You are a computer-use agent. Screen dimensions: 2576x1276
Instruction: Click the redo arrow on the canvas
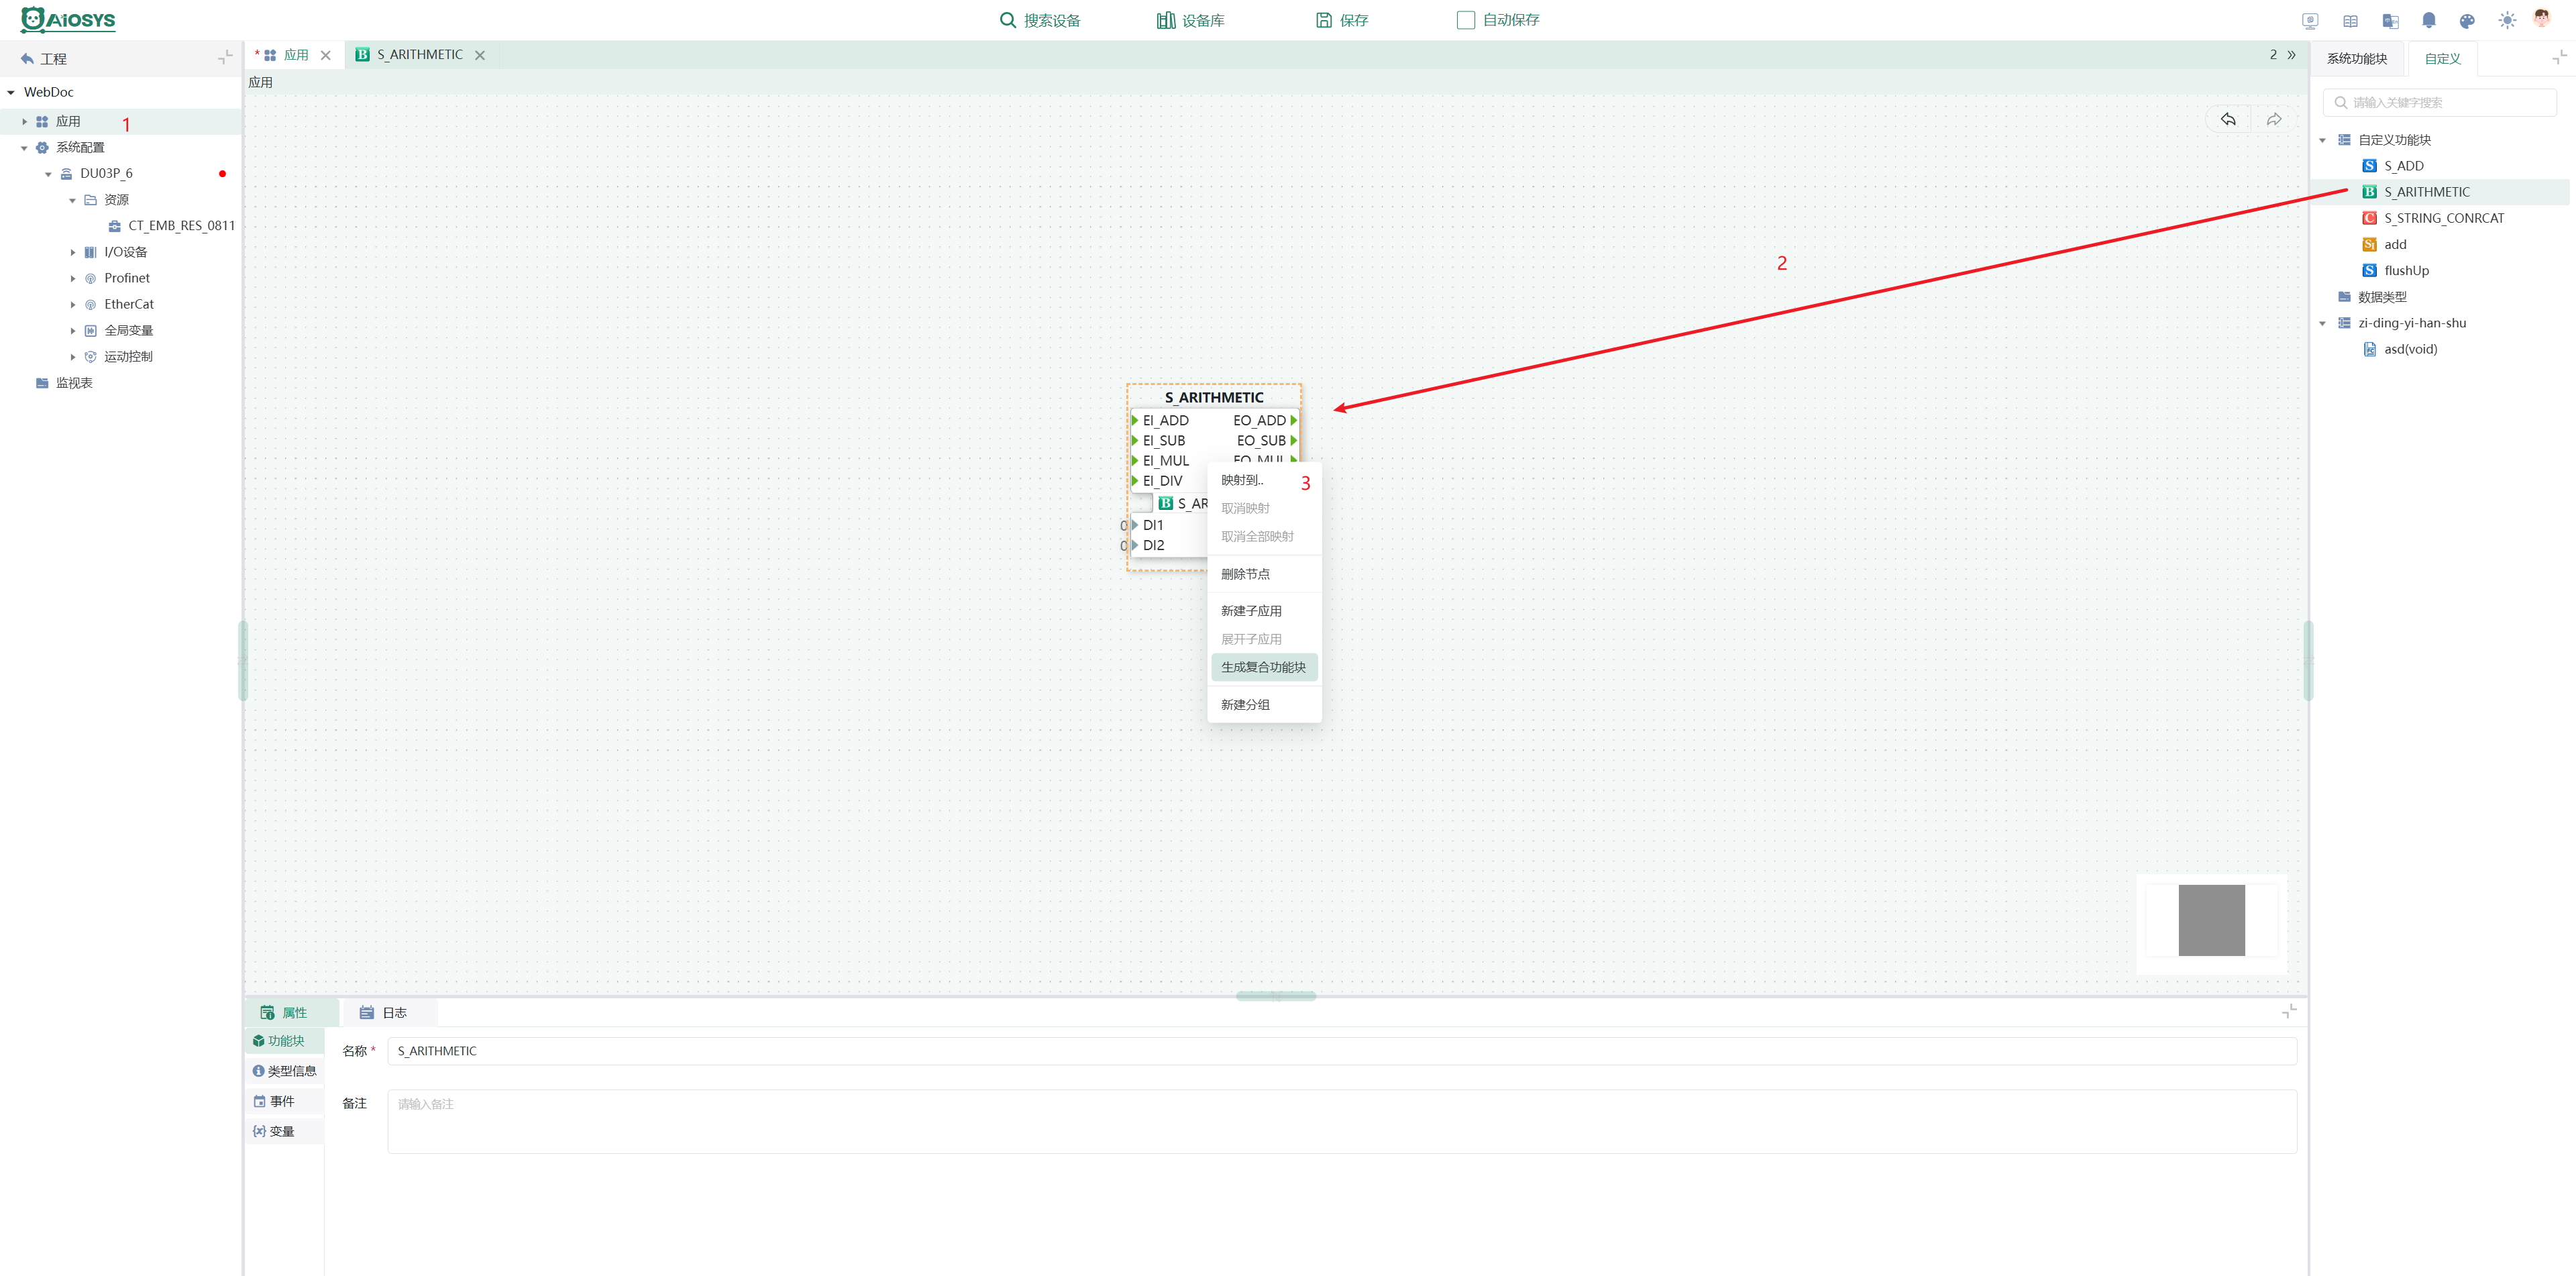pos(2274,119)
